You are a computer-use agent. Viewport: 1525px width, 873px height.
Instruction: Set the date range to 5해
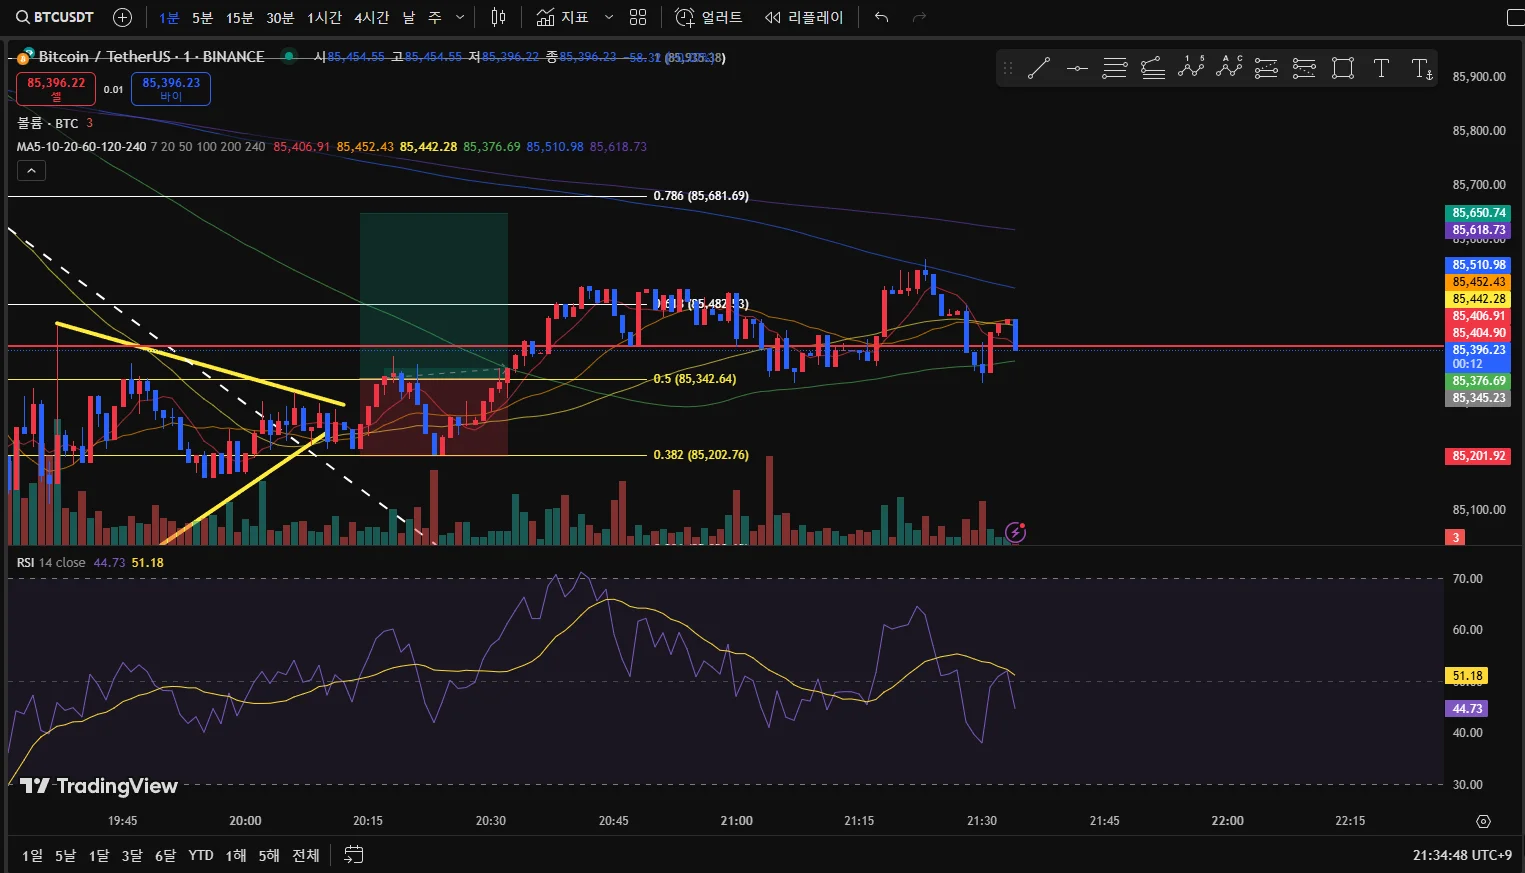click(269, 855)
